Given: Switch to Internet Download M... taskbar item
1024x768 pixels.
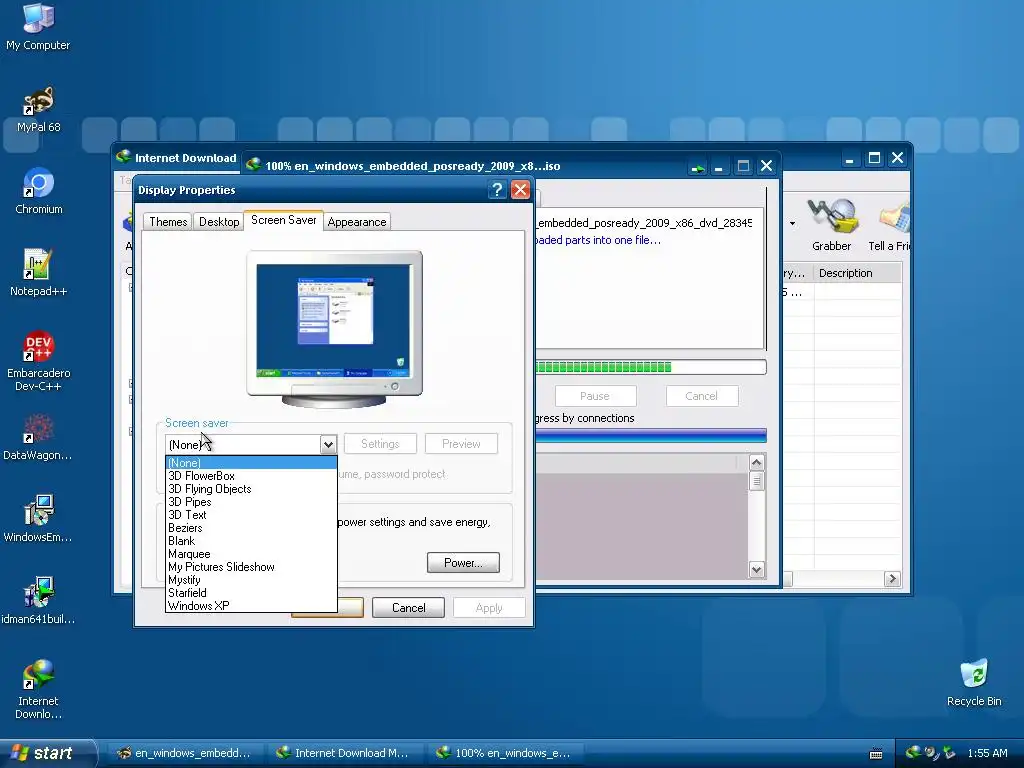Looking at the screenshot, I should click(343, 753).
